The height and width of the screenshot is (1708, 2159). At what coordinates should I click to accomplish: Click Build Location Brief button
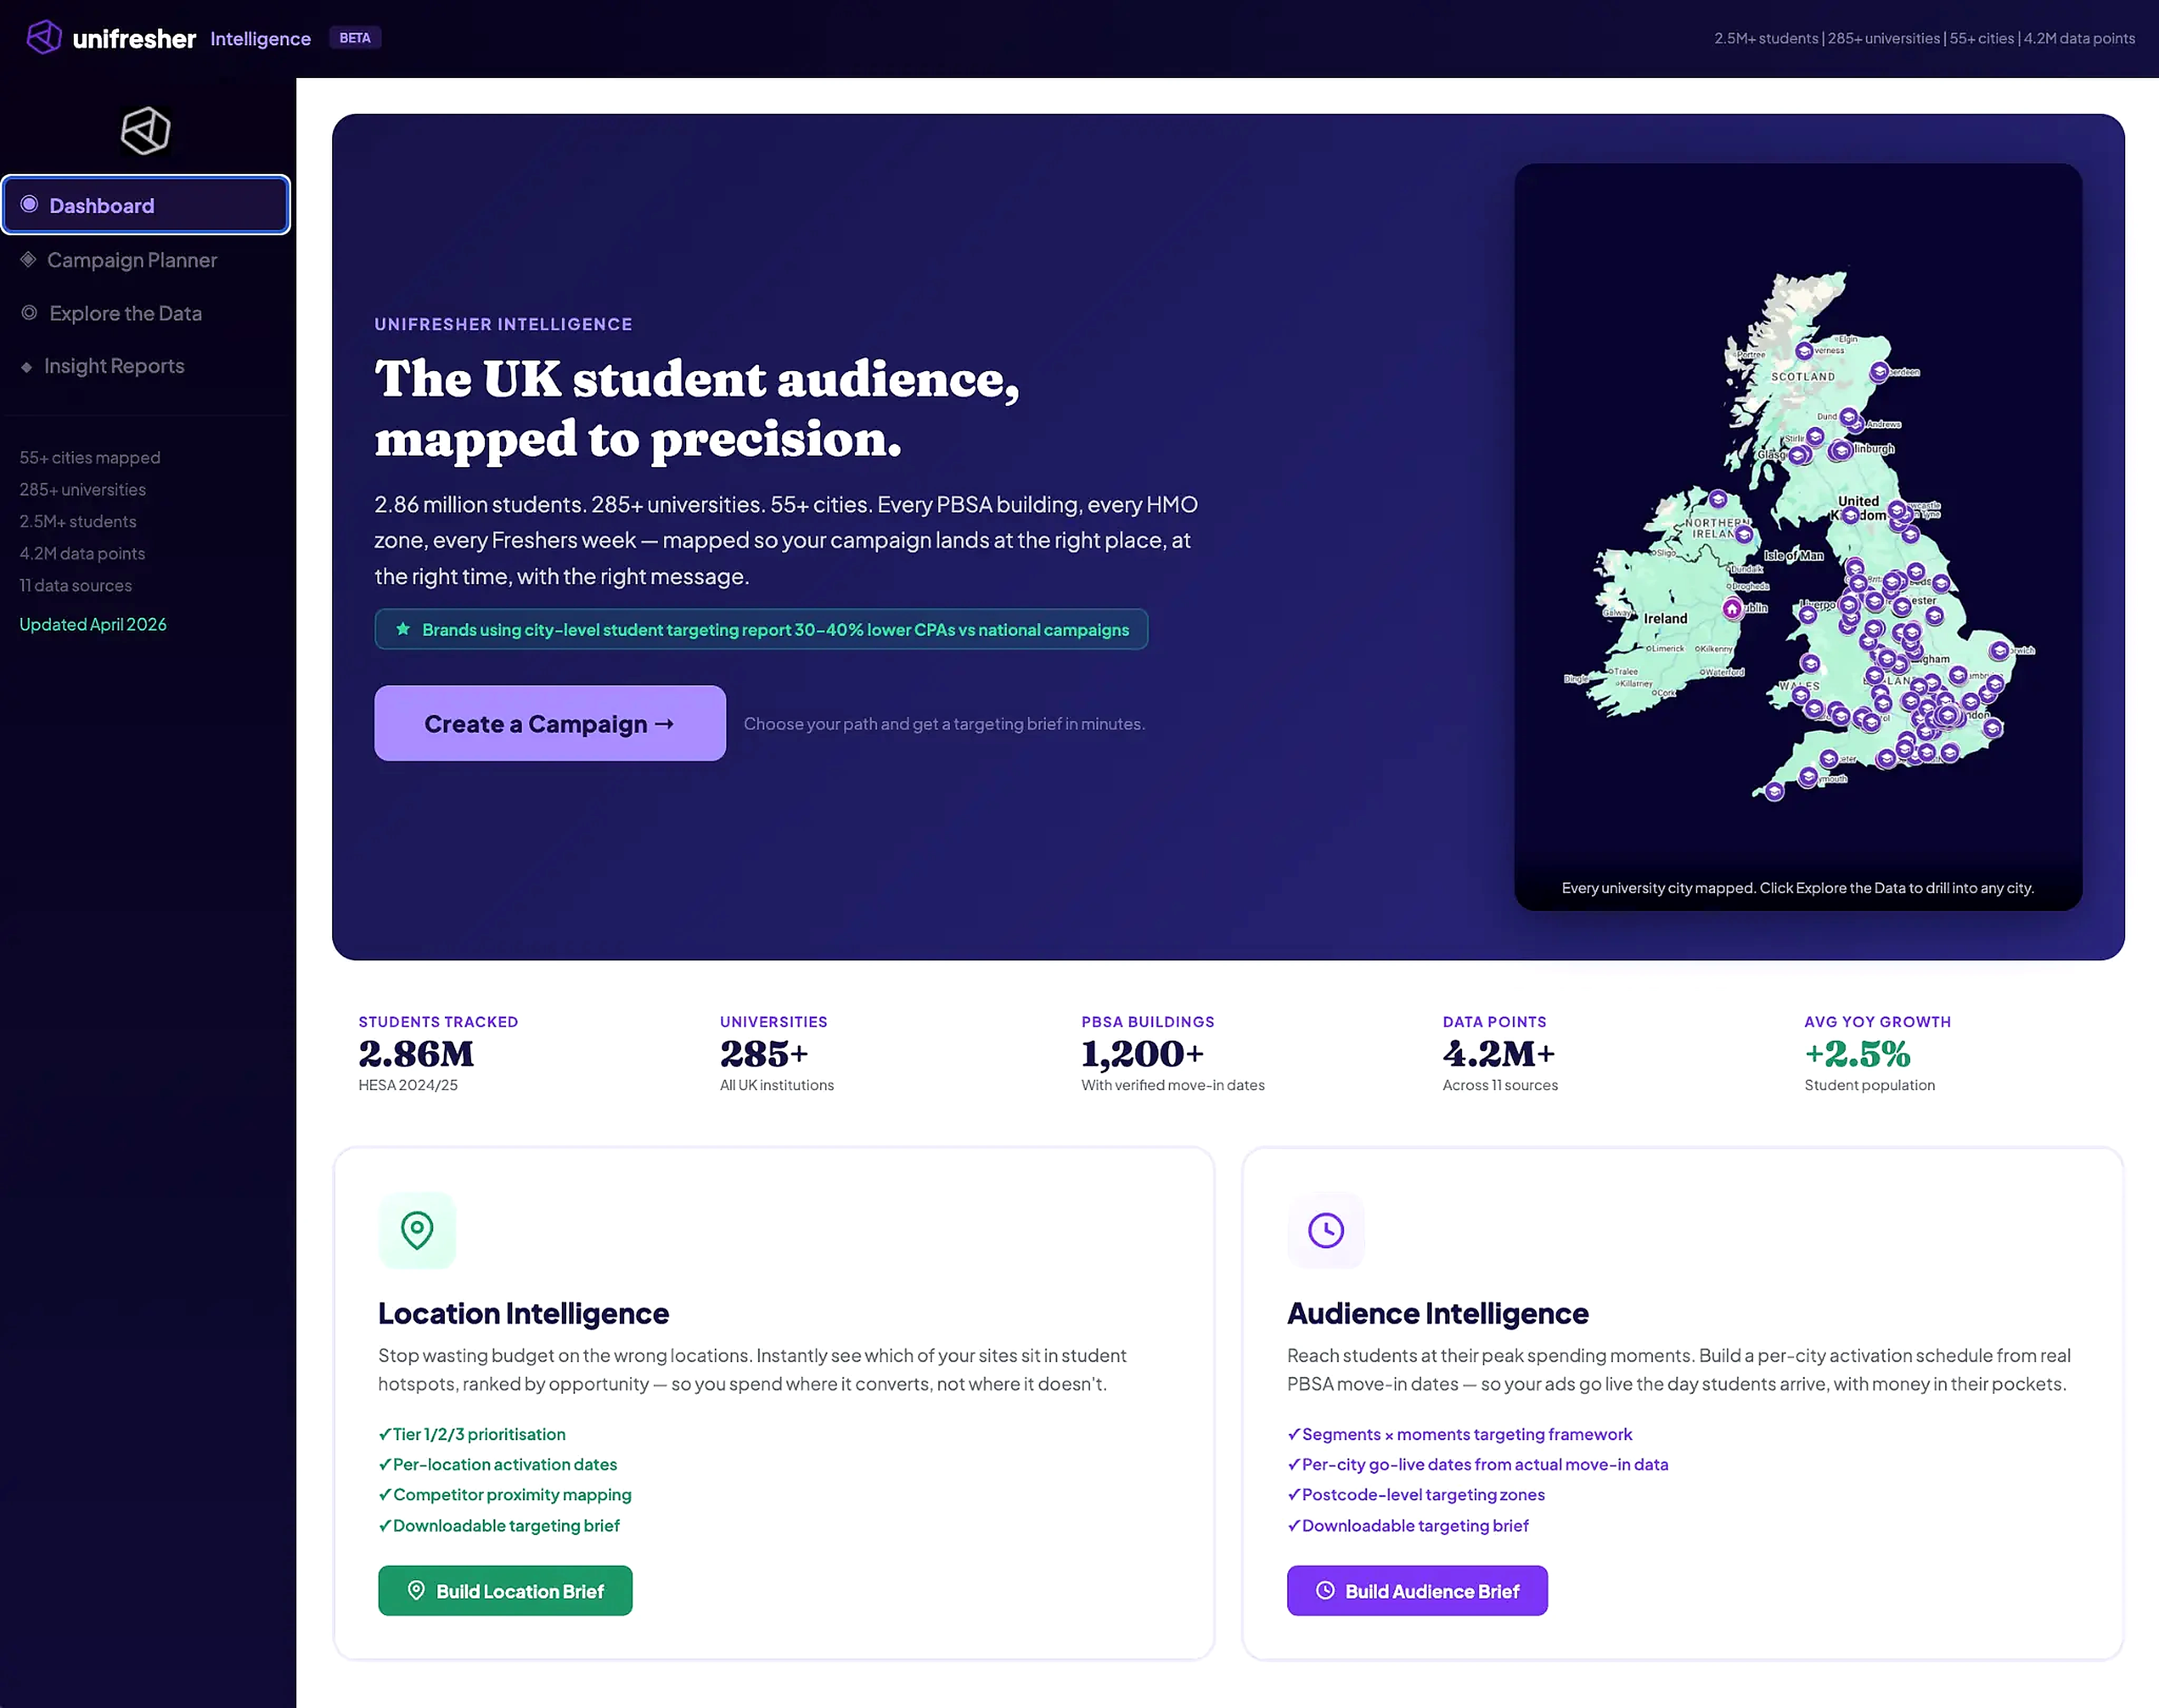505,1590
